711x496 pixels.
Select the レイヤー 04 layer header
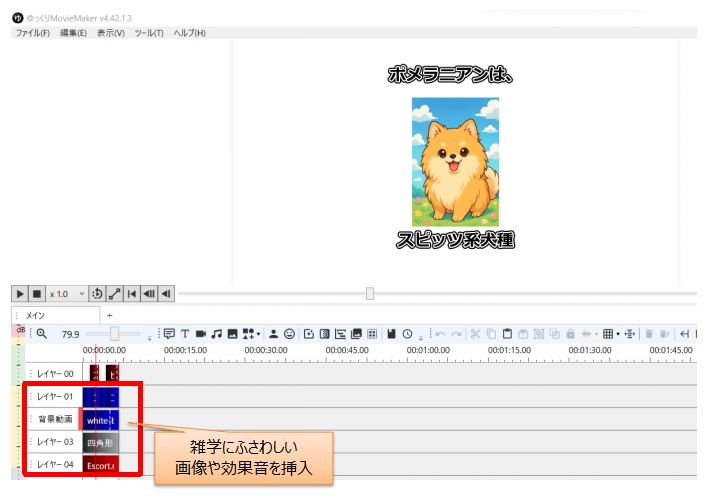pos(54,464)
